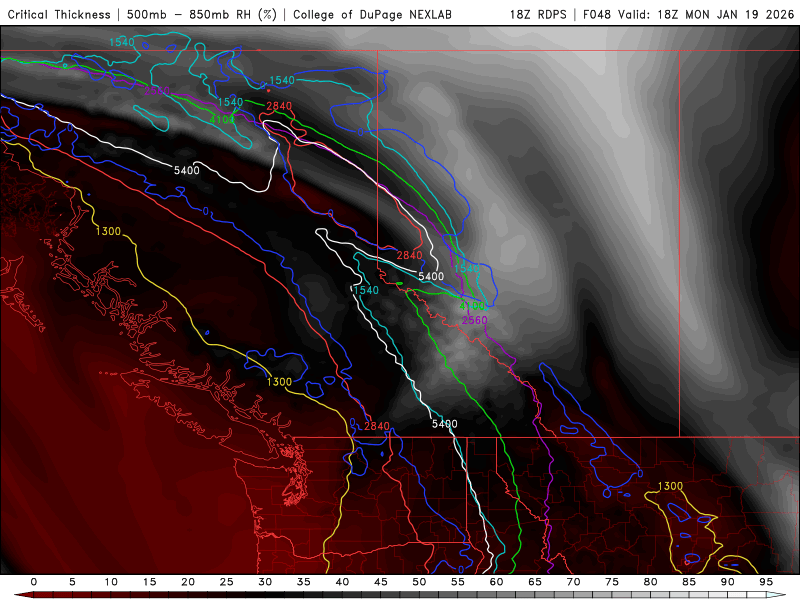Select the "18Z RDPS" model run label
The height and width of the screenshot is (600, 800).
538,14
